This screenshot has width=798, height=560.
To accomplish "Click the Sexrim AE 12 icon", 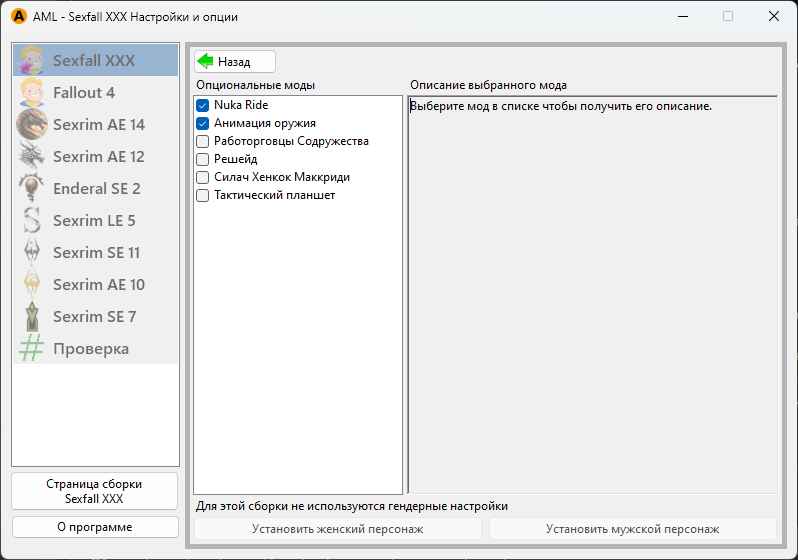I will (32, 157).
